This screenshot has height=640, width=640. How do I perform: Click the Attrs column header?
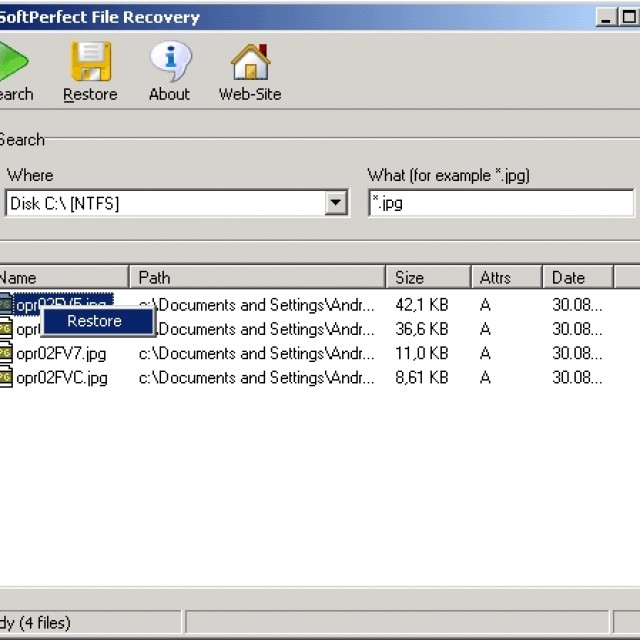point(506,278)
